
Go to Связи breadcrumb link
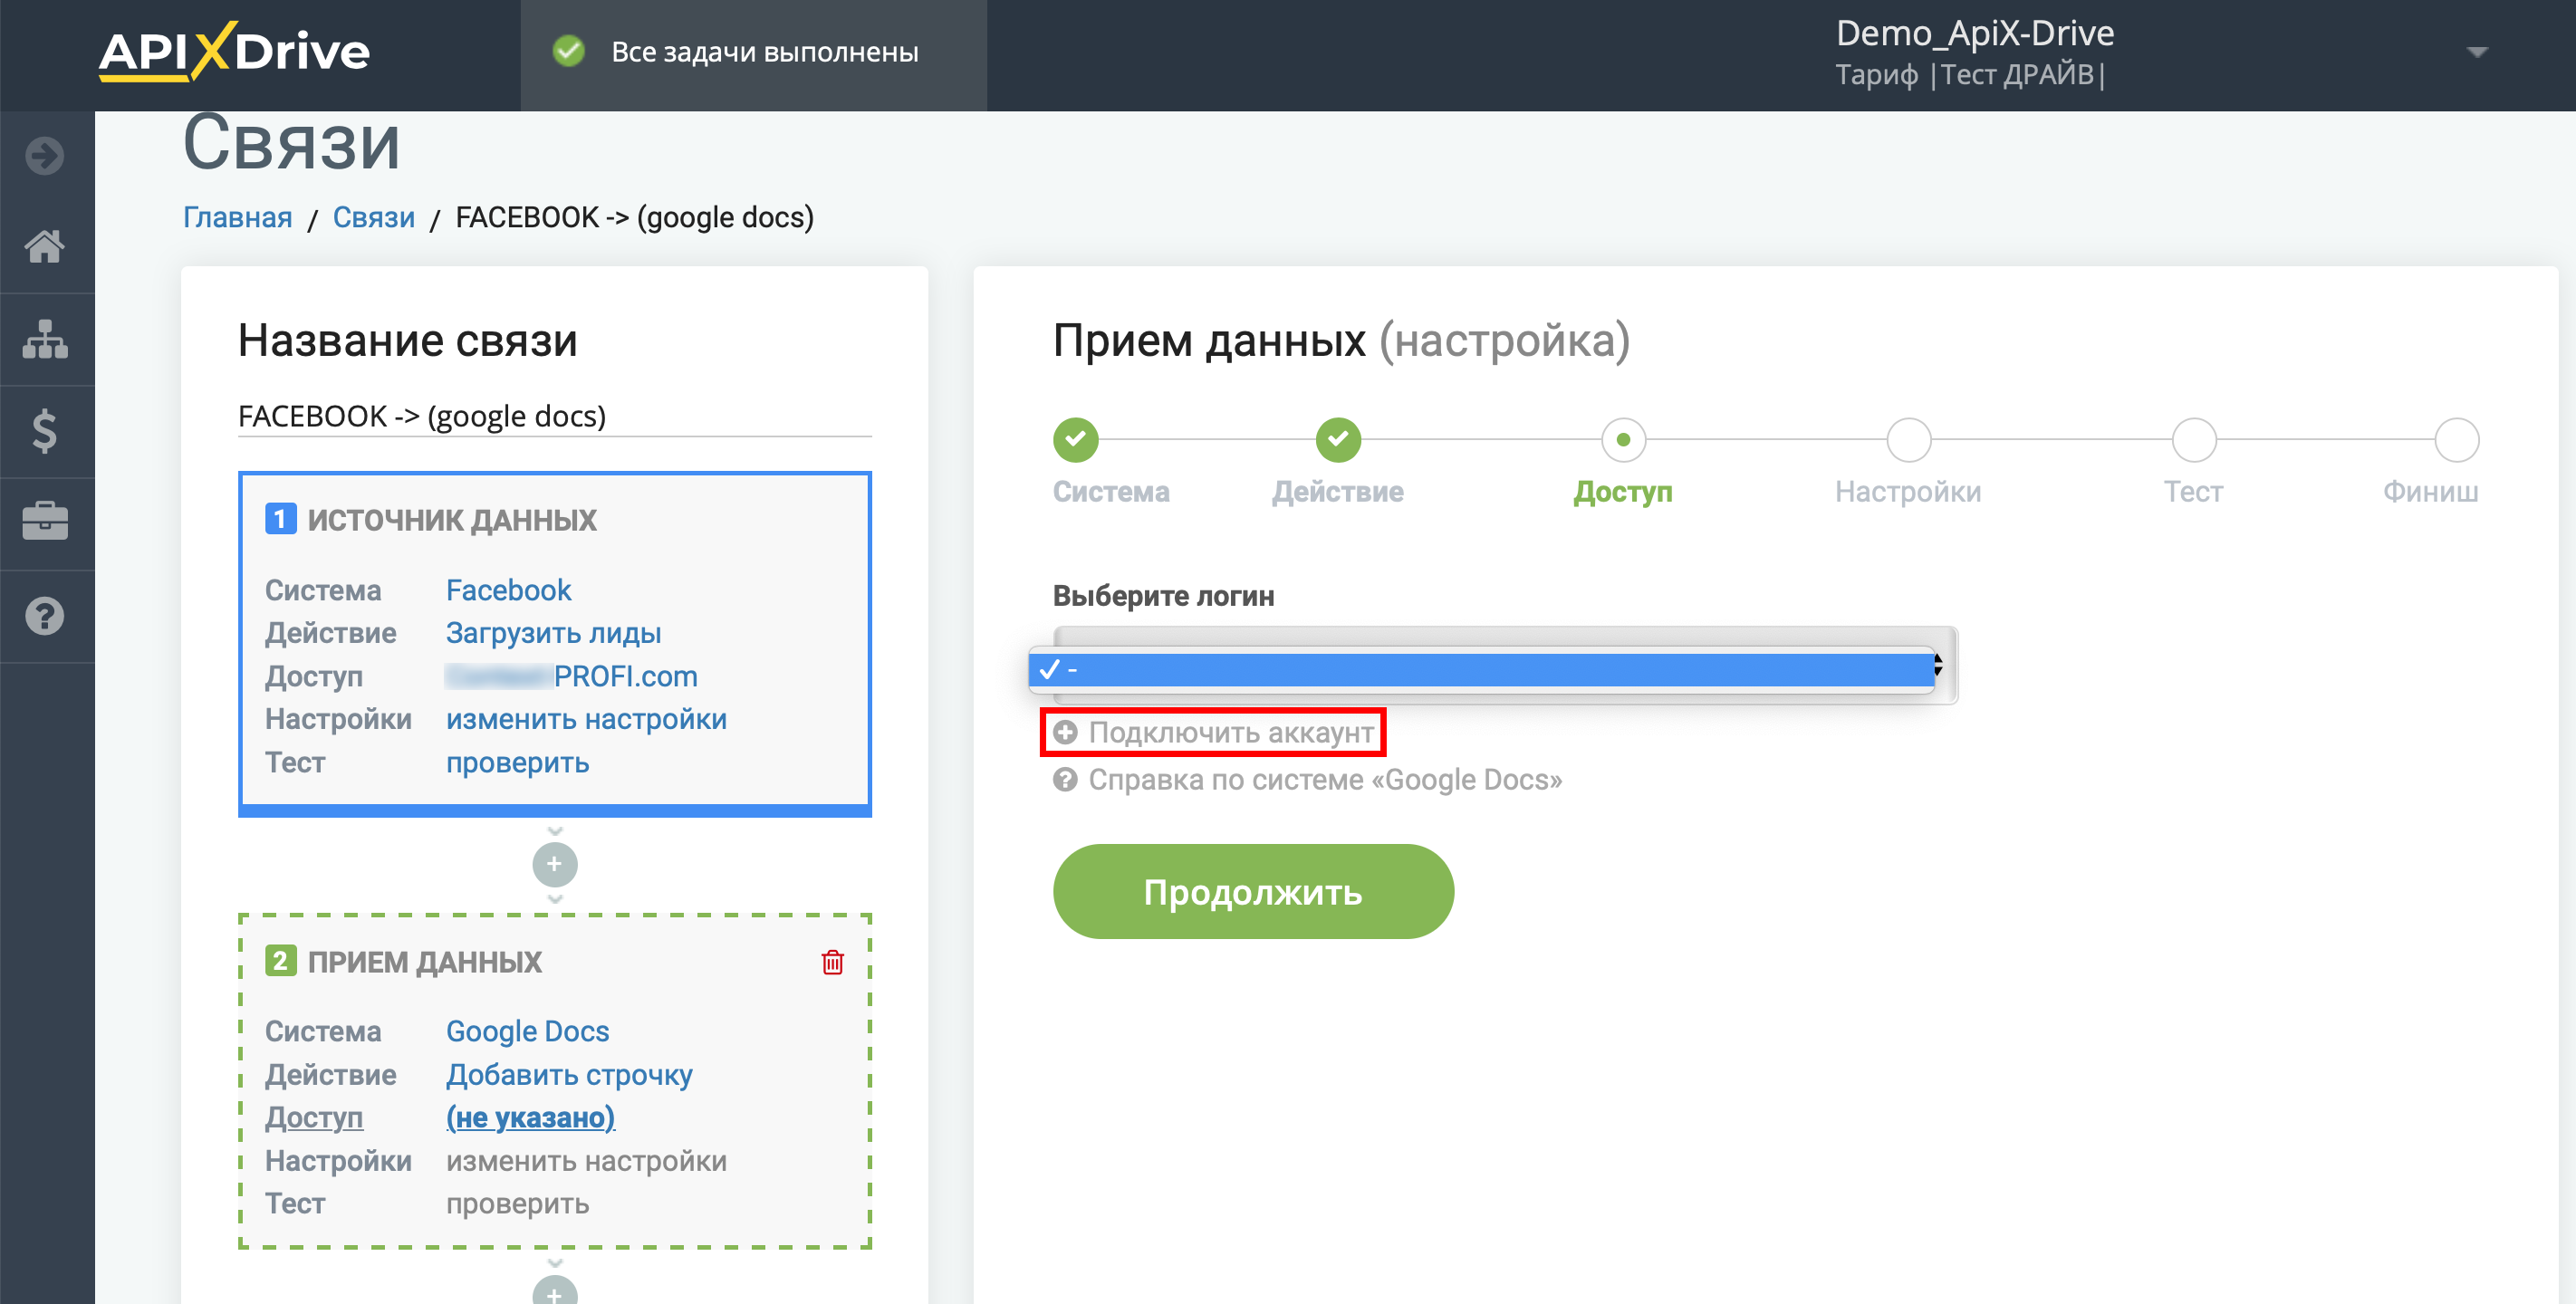point(373,217)
